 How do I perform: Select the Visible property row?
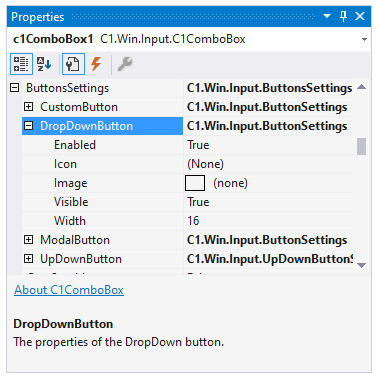coord(187,202)
